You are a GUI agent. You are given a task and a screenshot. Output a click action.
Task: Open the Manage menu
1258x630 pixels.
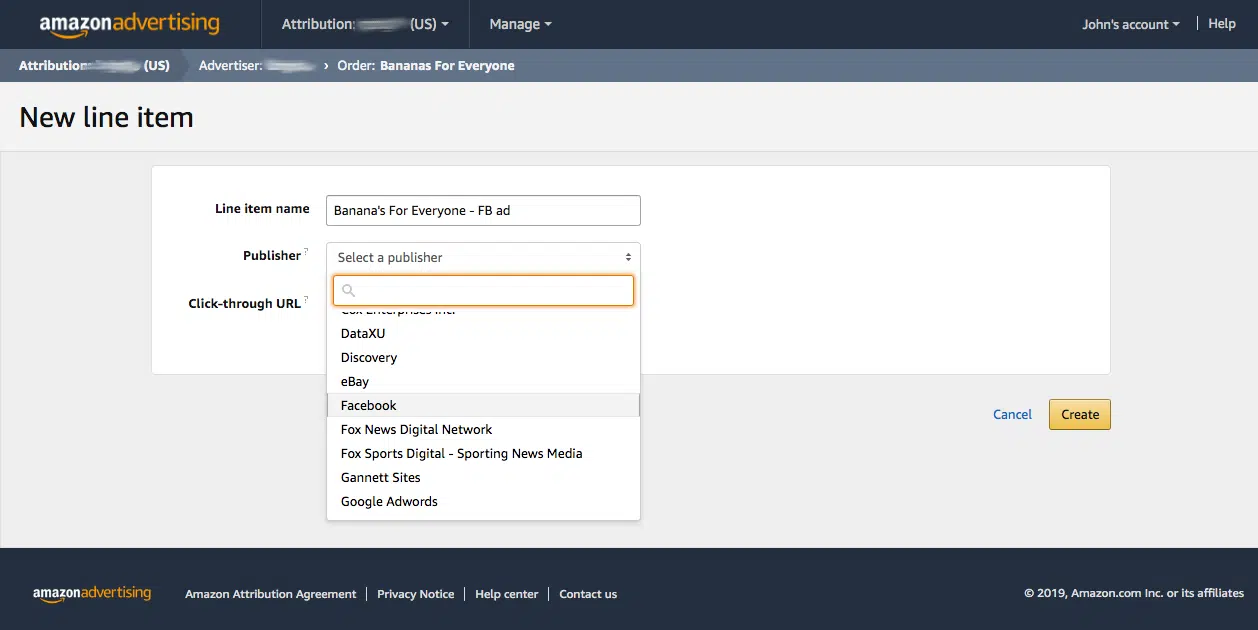(520, 24)
